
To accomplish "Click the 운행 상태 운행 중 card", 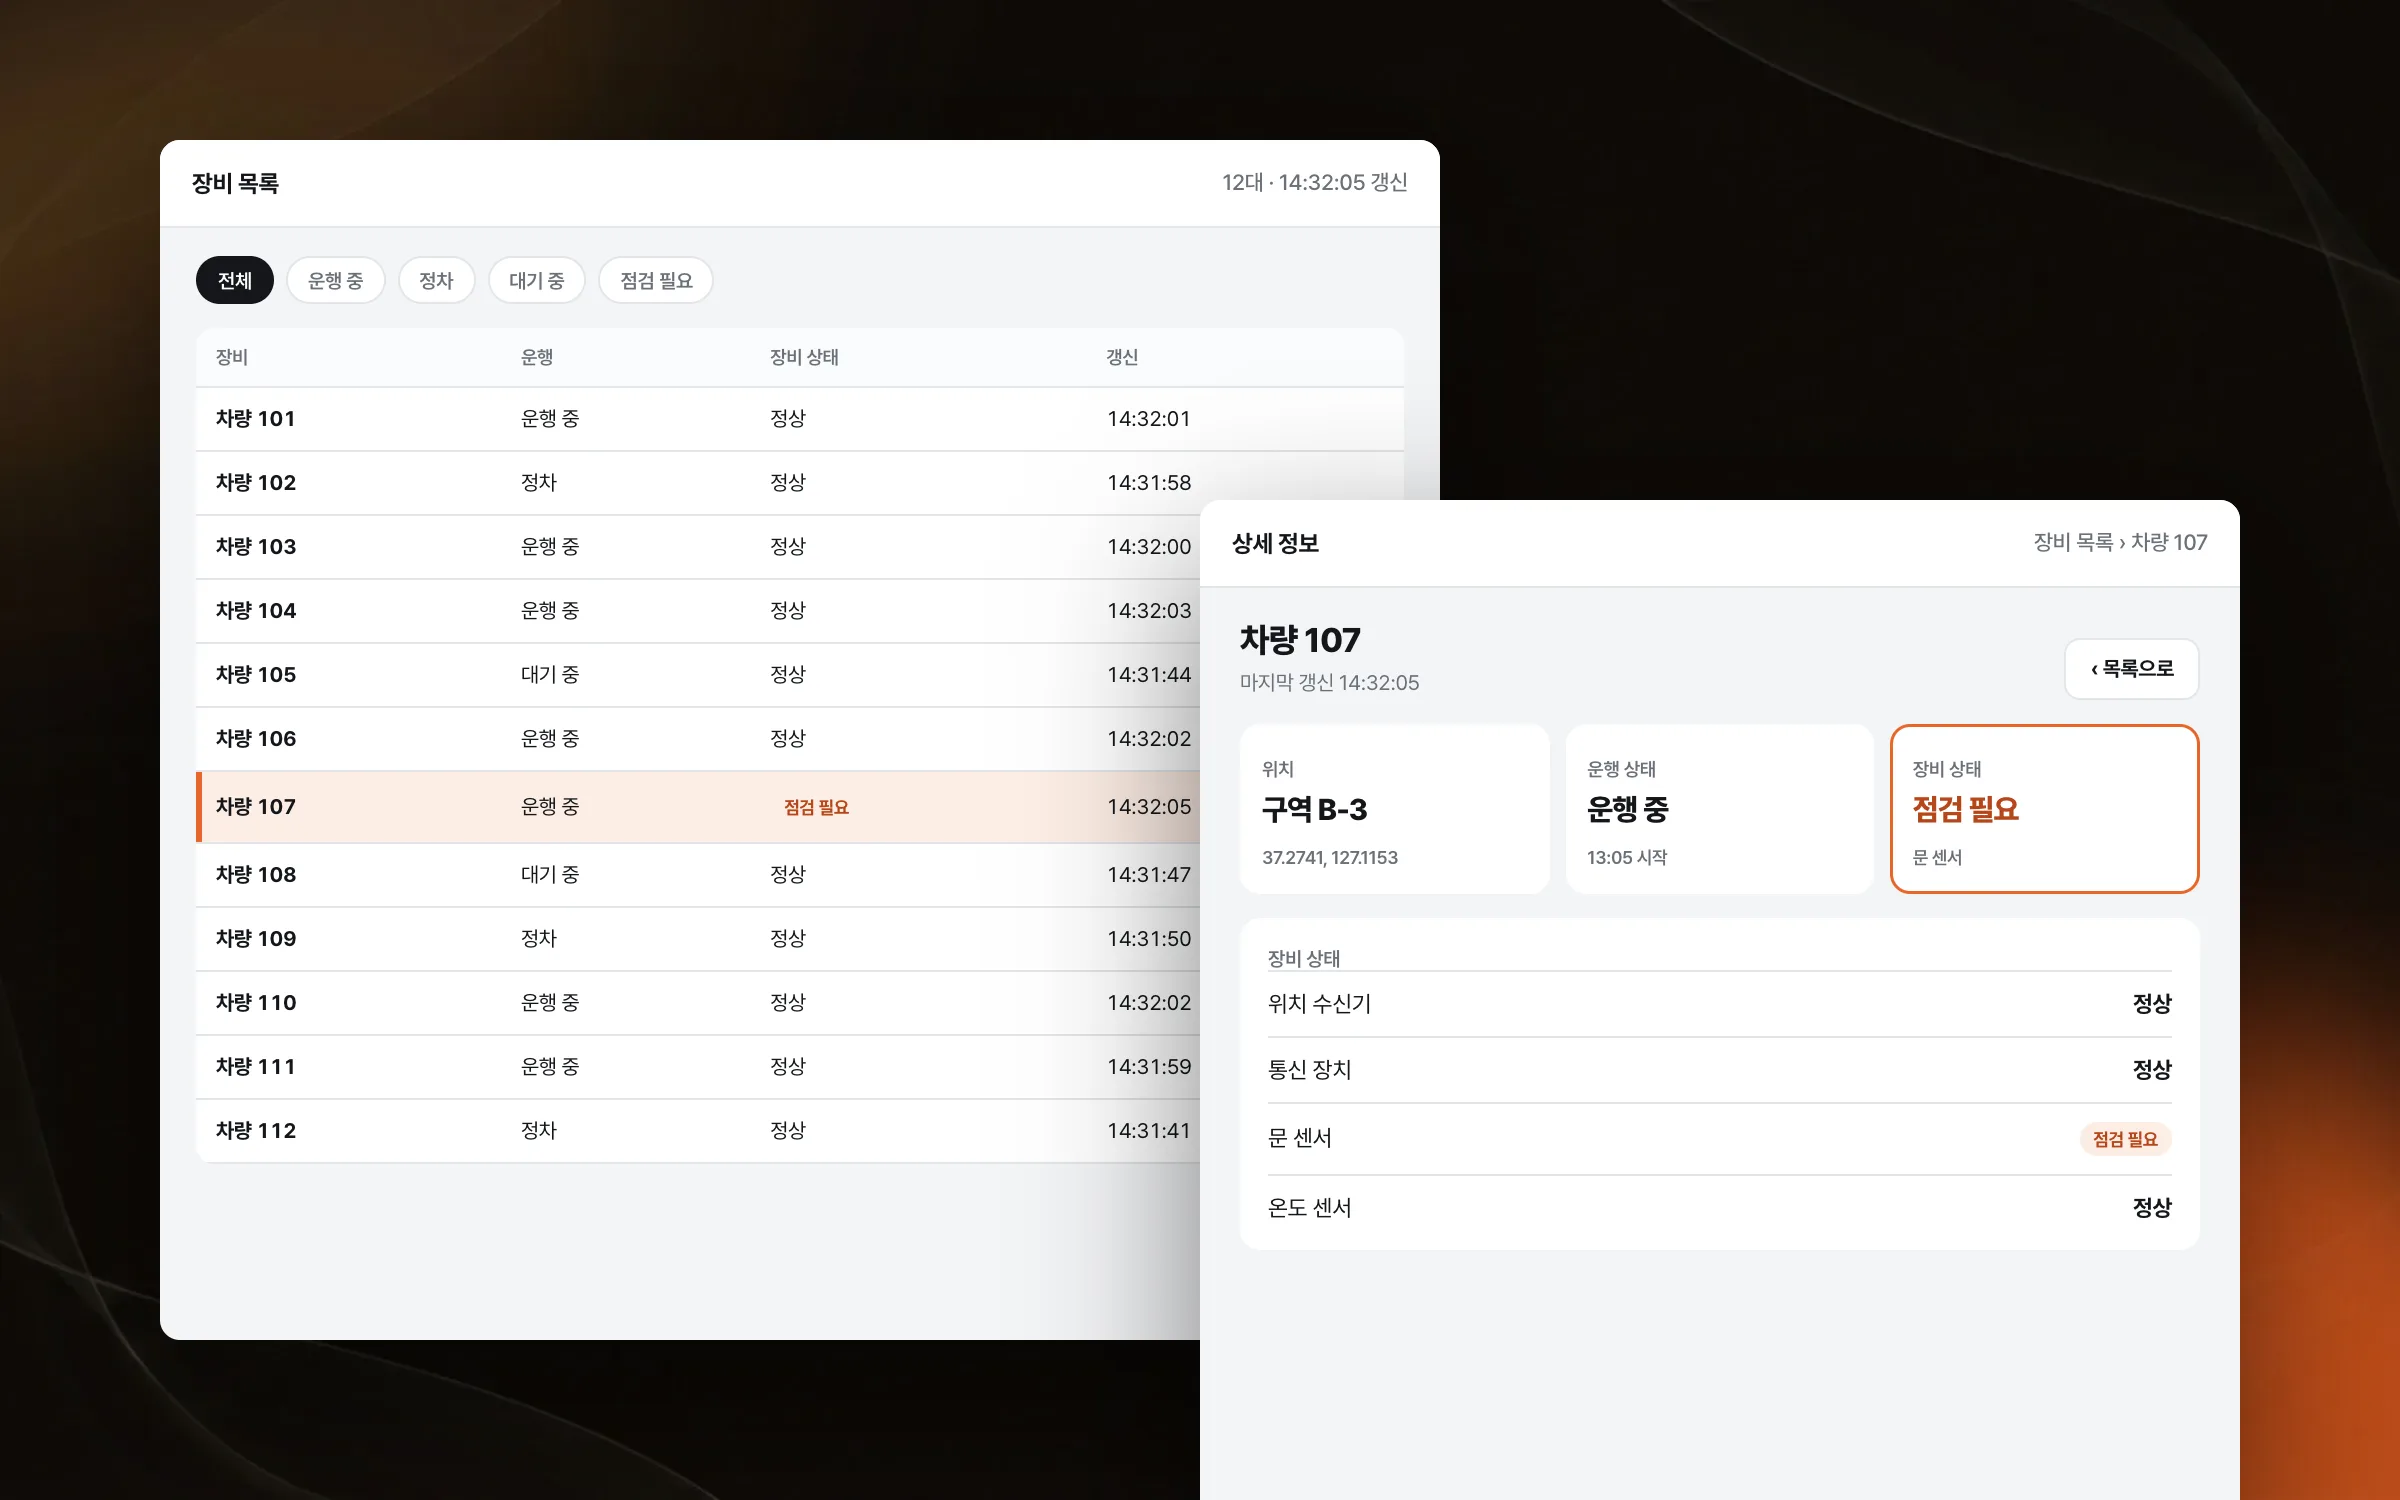I will tap(1719, 809).
